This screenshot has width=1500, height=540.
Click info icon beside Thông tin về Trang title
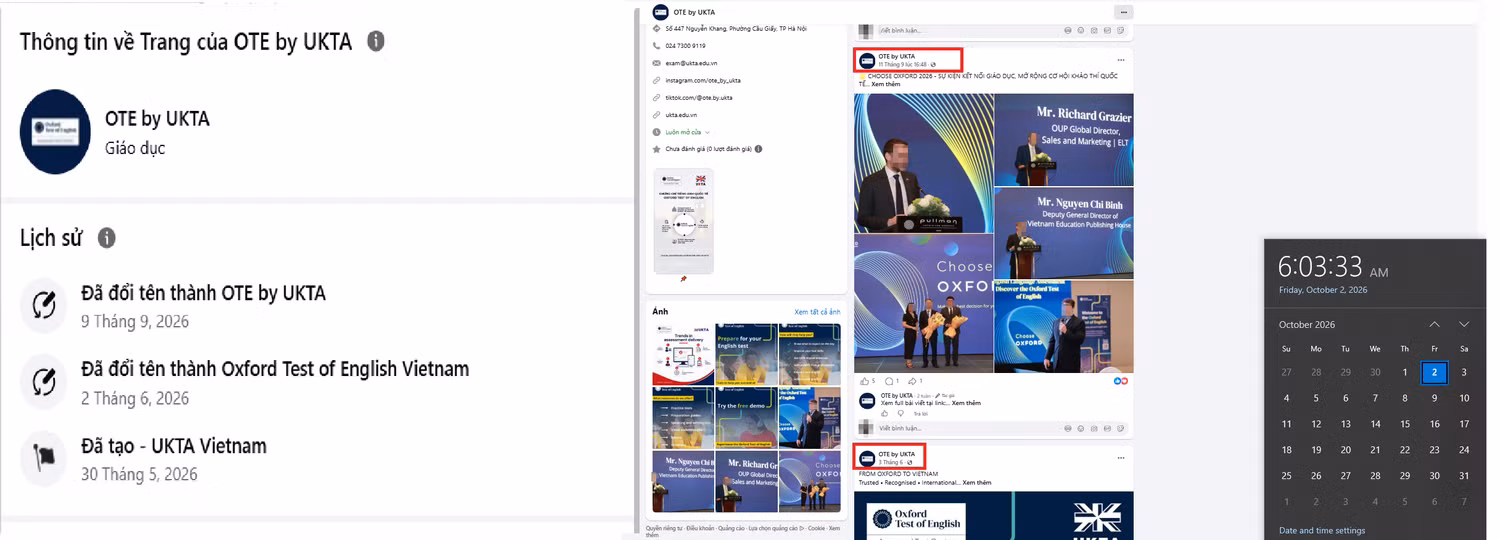(x=375, y=41)
